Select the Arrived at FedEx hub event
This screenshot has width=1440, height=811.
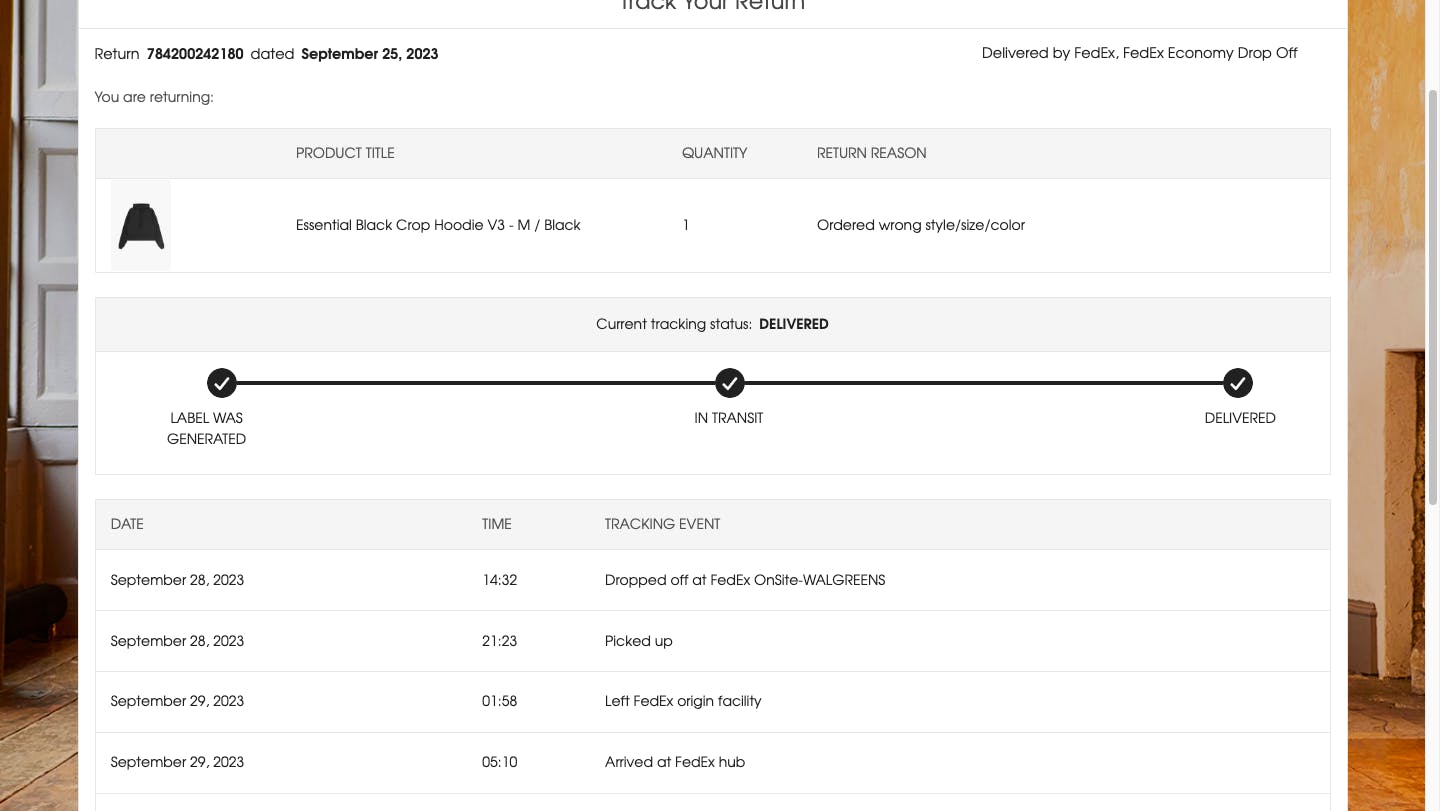[x=675, y=762]
